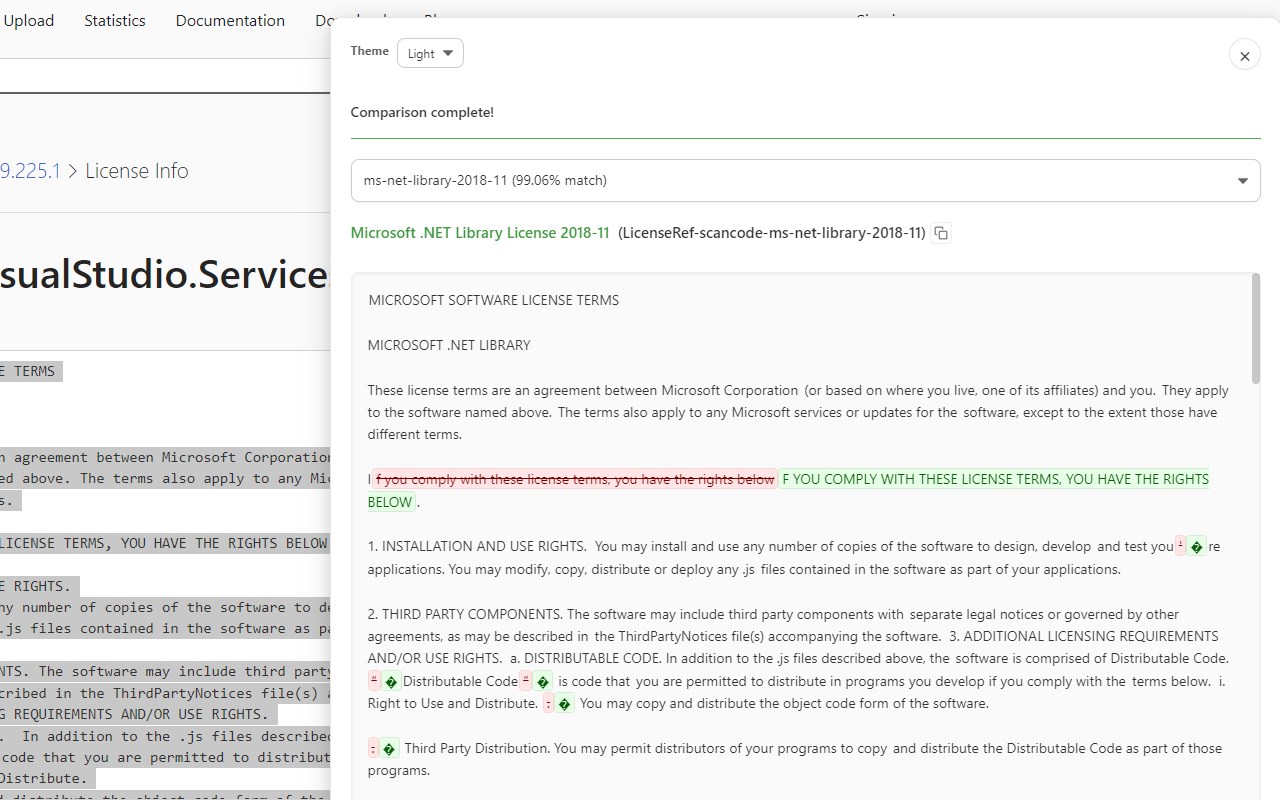Click the LicenseRef-scancode-ms-net-library-2018-11 identifier text

[x=771, y=233]
